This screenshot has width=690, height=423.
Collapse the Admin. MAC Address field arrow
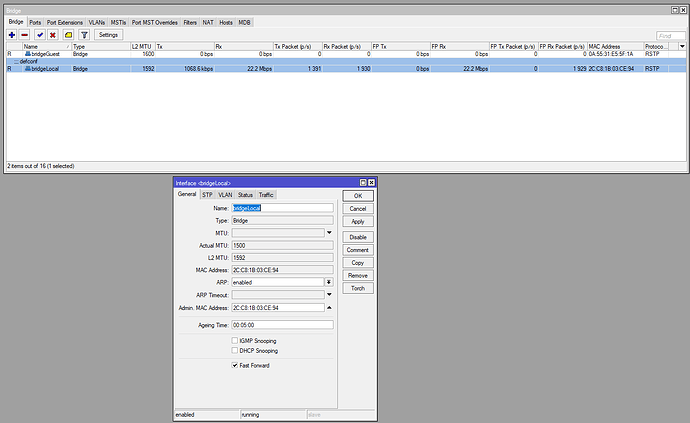(x=329, y=308)
